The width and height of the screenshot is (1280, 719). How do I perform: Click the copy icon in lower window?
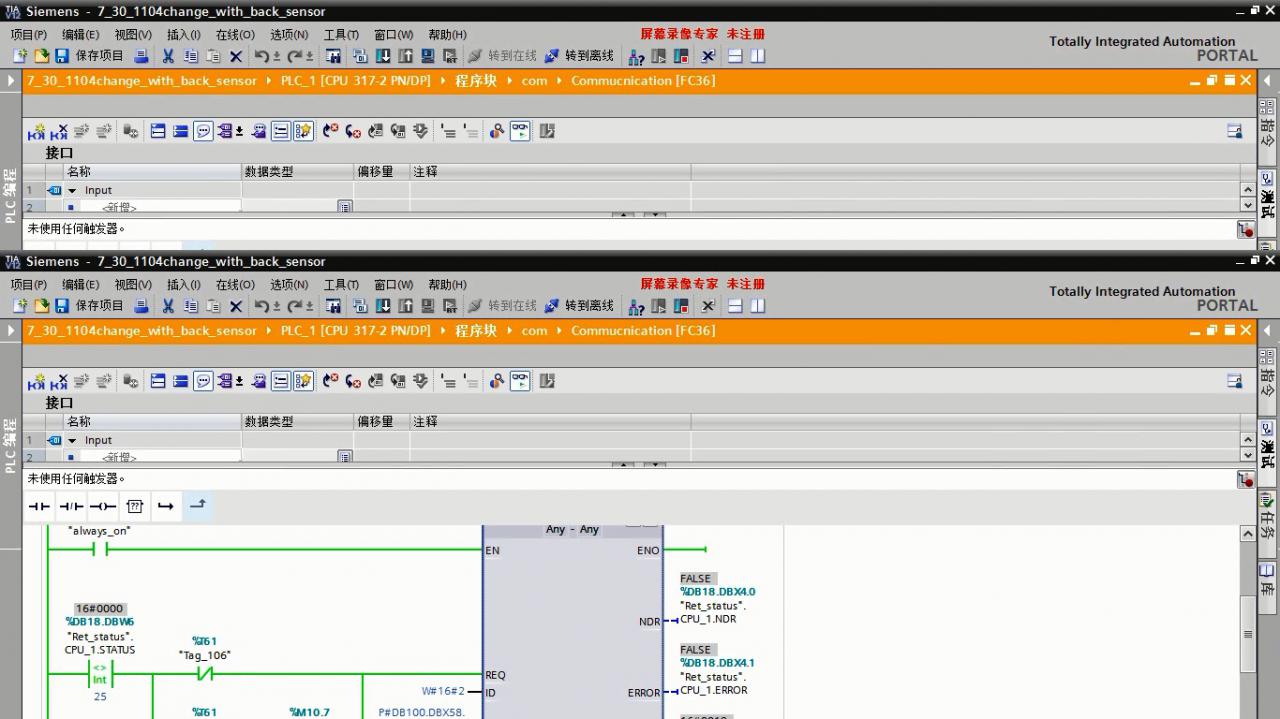pos(190,306)
